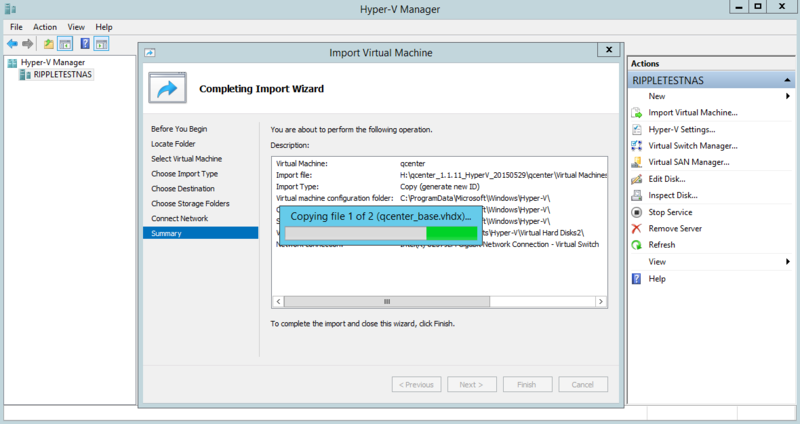Click the Help icon in Actions pane

point(637,279)
